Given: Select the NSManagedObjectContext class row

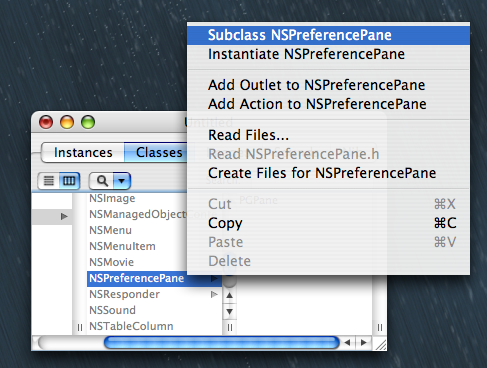Looking at the screenshot, I should [x=137, y=214].
